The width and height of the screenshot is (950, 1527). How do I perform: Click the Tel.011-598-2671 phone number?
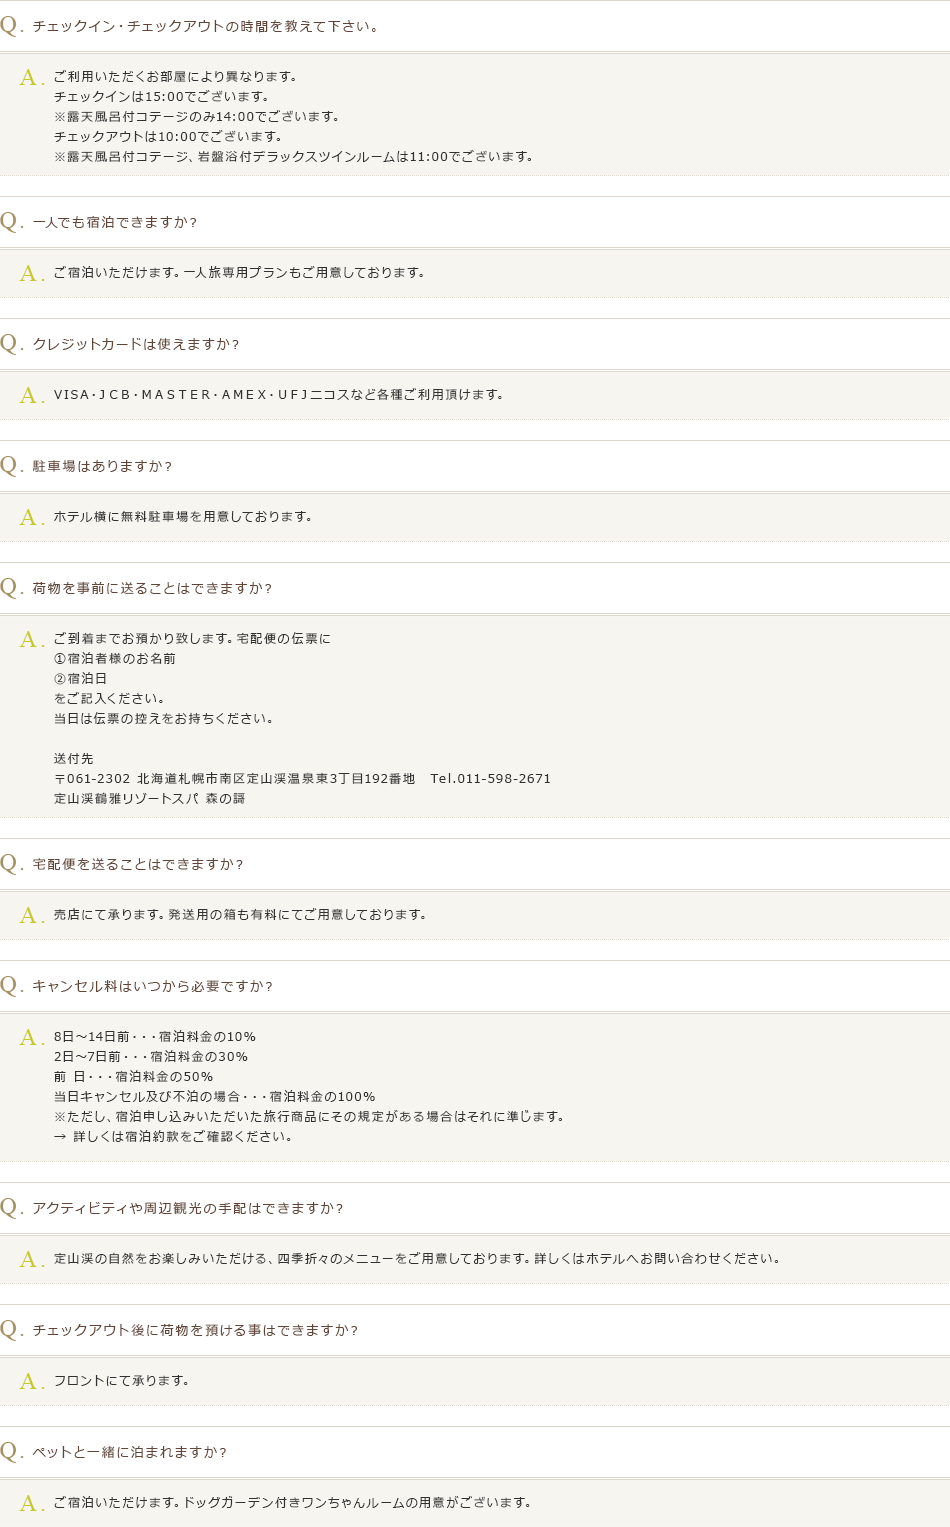pyautogui.click(x=490, y=779)
